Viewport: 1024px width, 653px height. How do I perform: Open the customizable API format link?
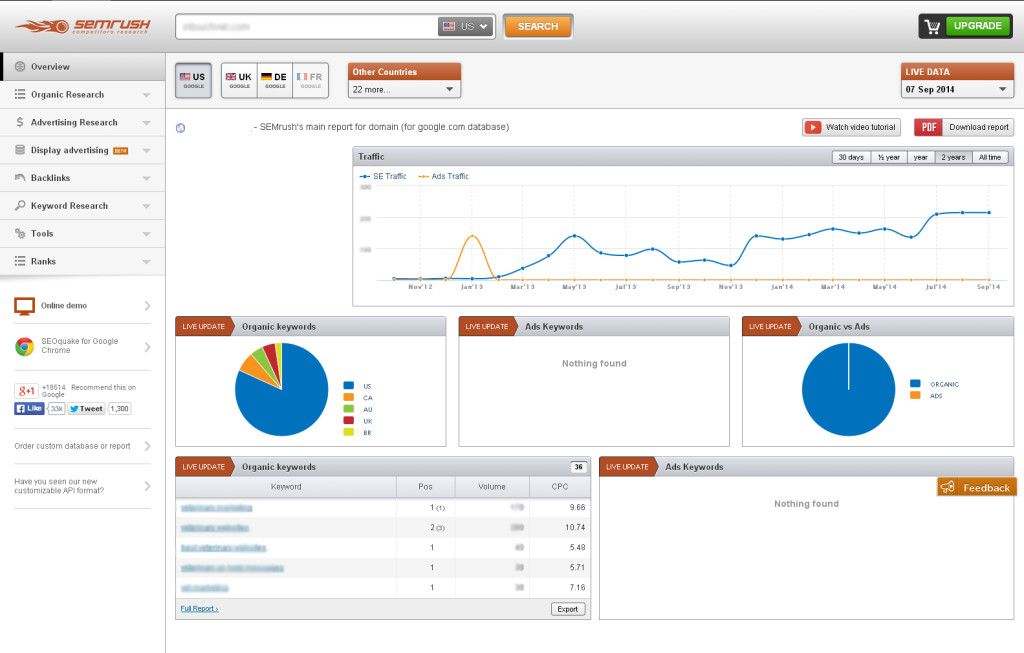(82, 486)
